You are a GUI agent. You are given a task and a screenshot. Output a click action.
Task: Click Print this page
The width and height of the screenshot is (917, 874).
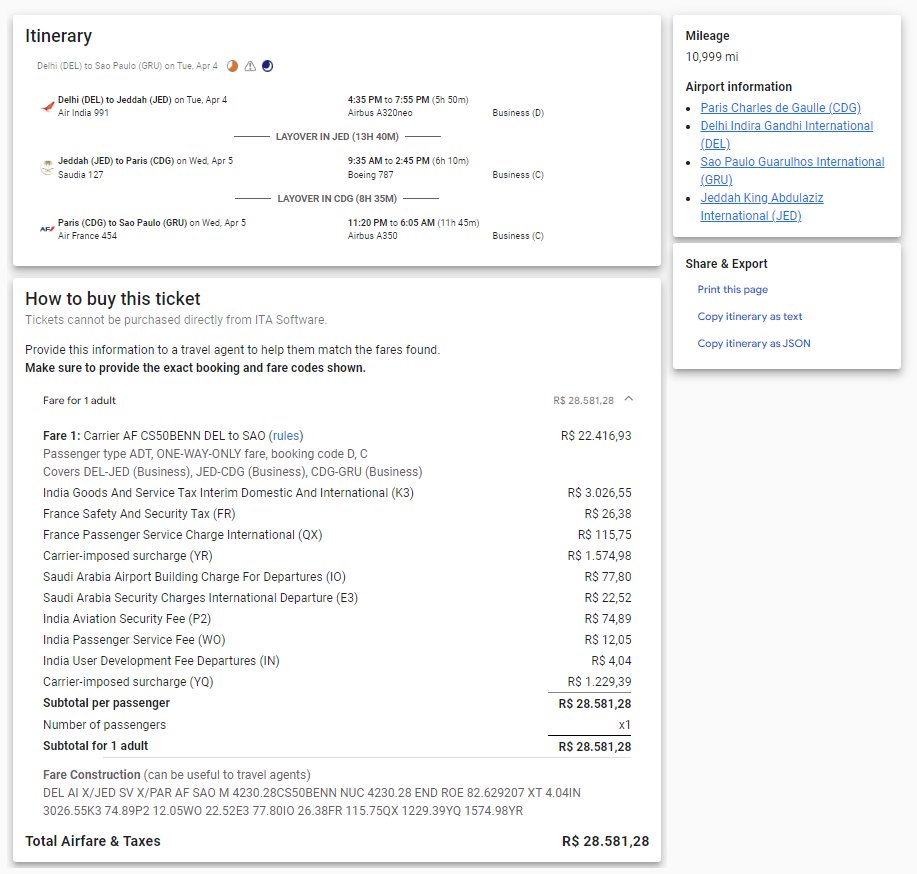pyautogui.click(x=732, y=290)
